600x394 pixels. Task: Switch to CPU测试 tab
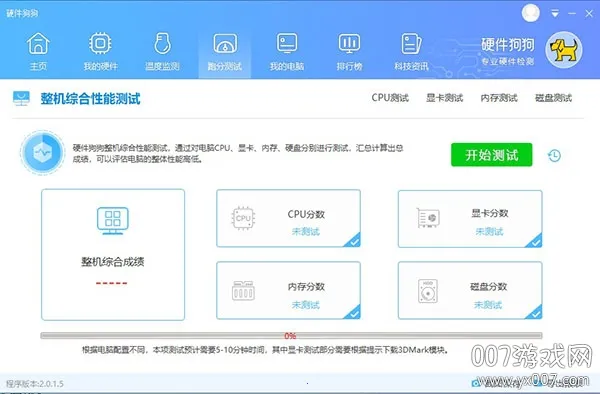point(390,98)
